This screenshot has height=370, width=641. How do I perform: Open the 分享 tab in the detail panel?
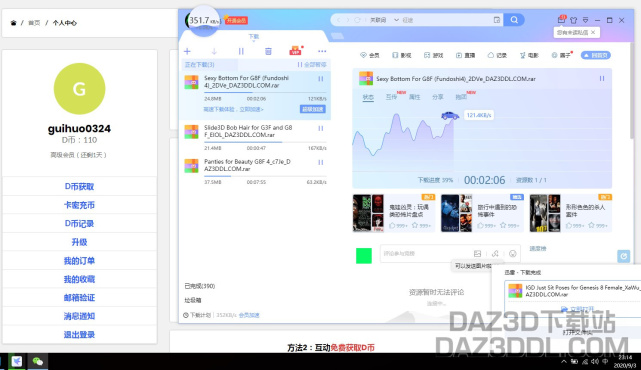[x=437, y=97]
